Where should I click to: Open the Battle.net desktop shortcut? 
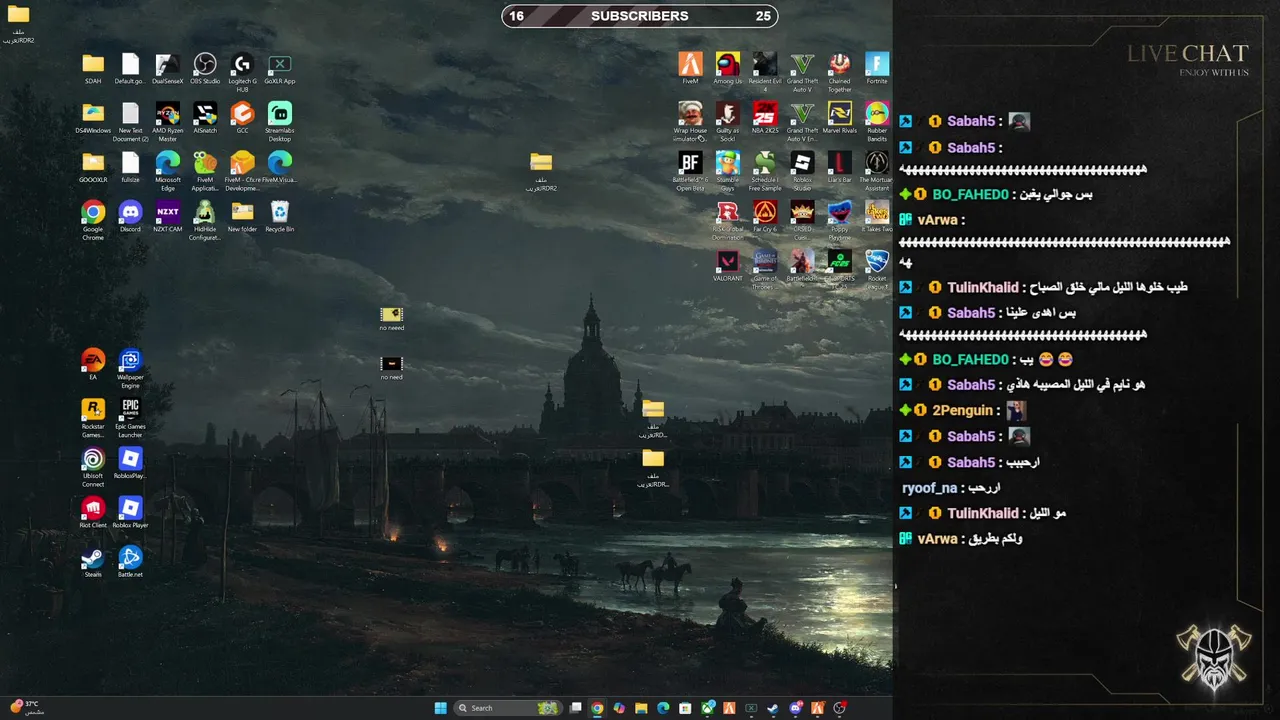(130, 560)
